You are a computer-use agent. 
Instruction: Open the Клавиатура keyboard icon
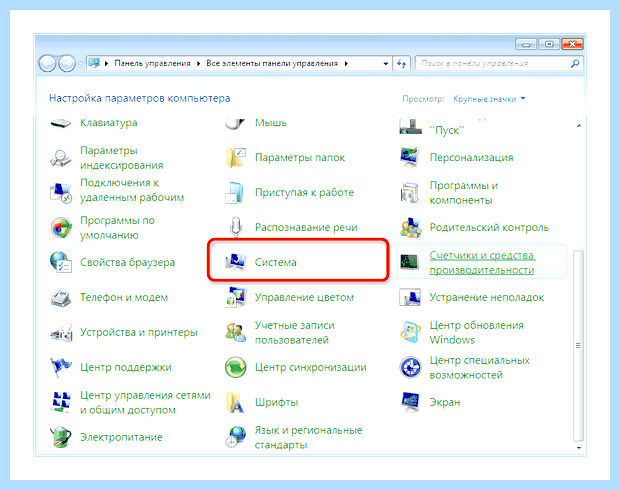click(x=60, y=123)
